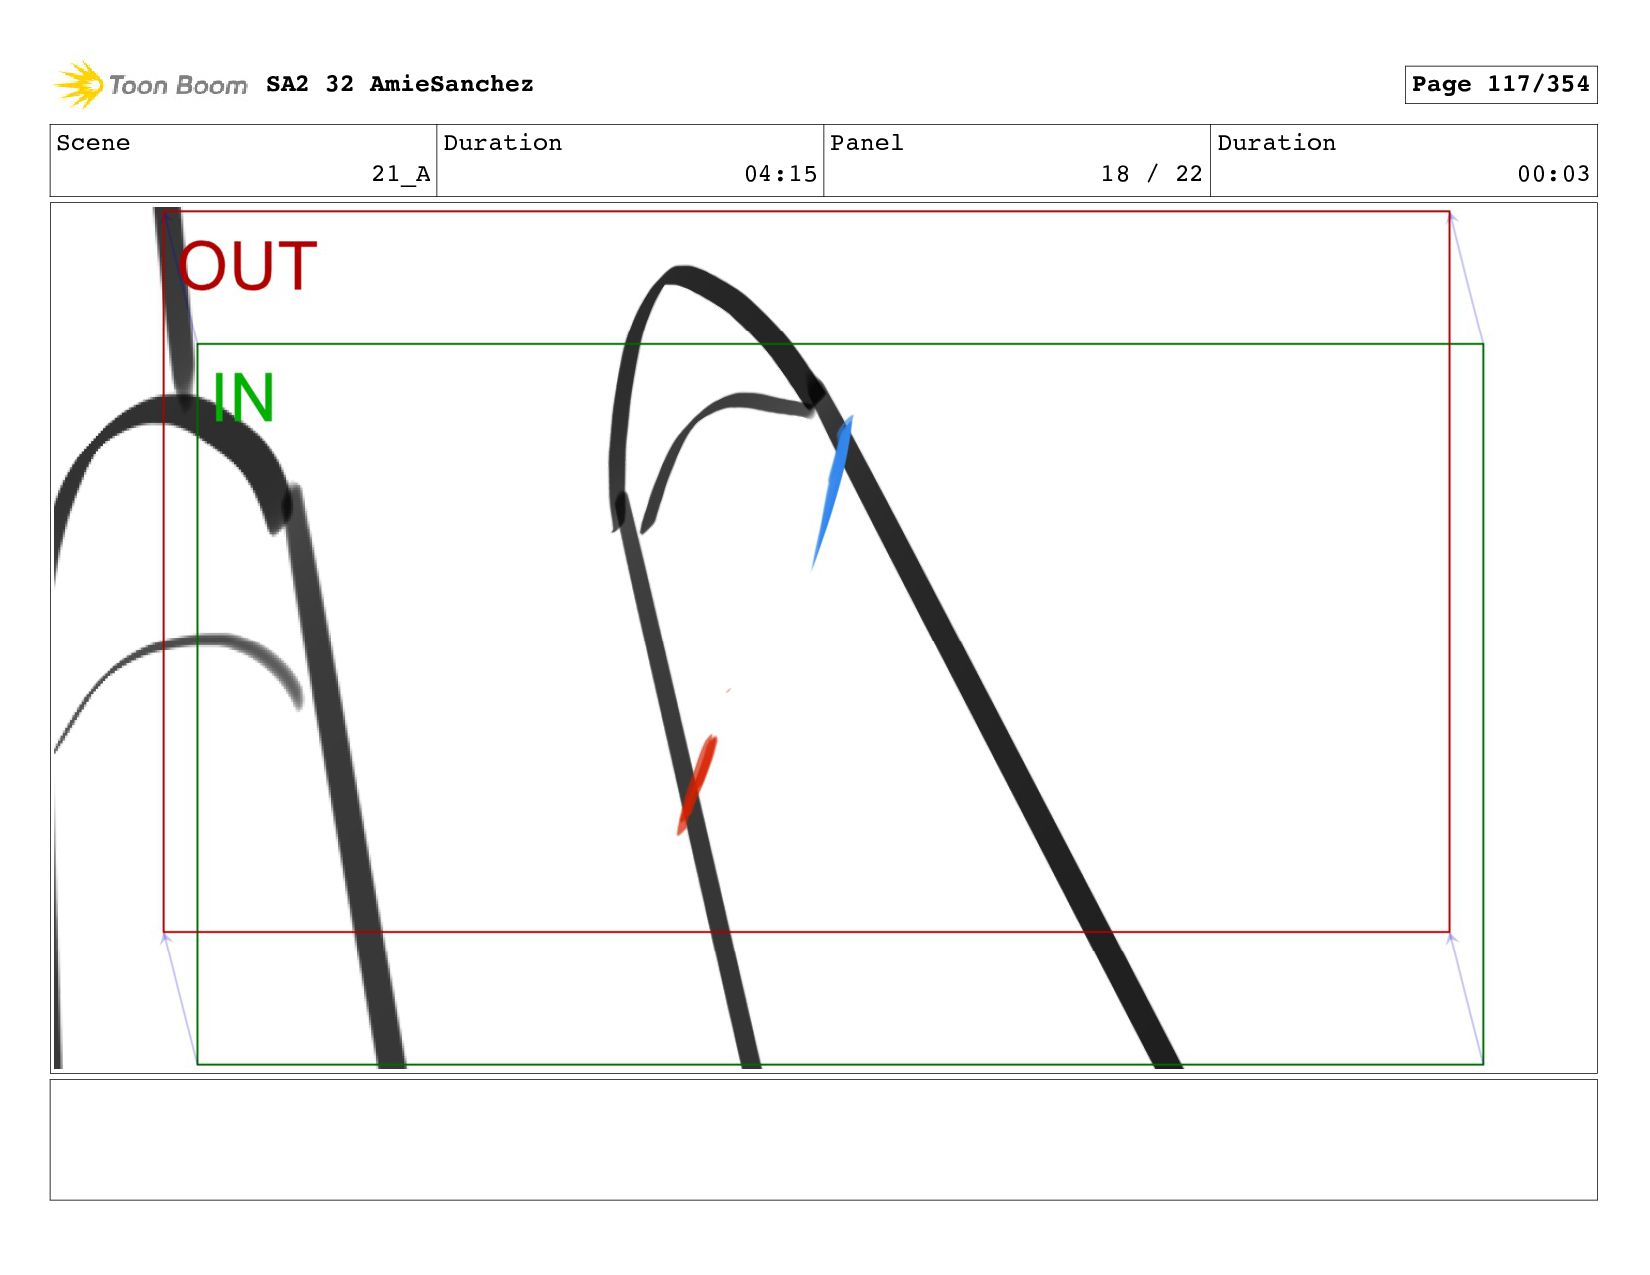Click the green 'IN' camera label

[243, 398]
